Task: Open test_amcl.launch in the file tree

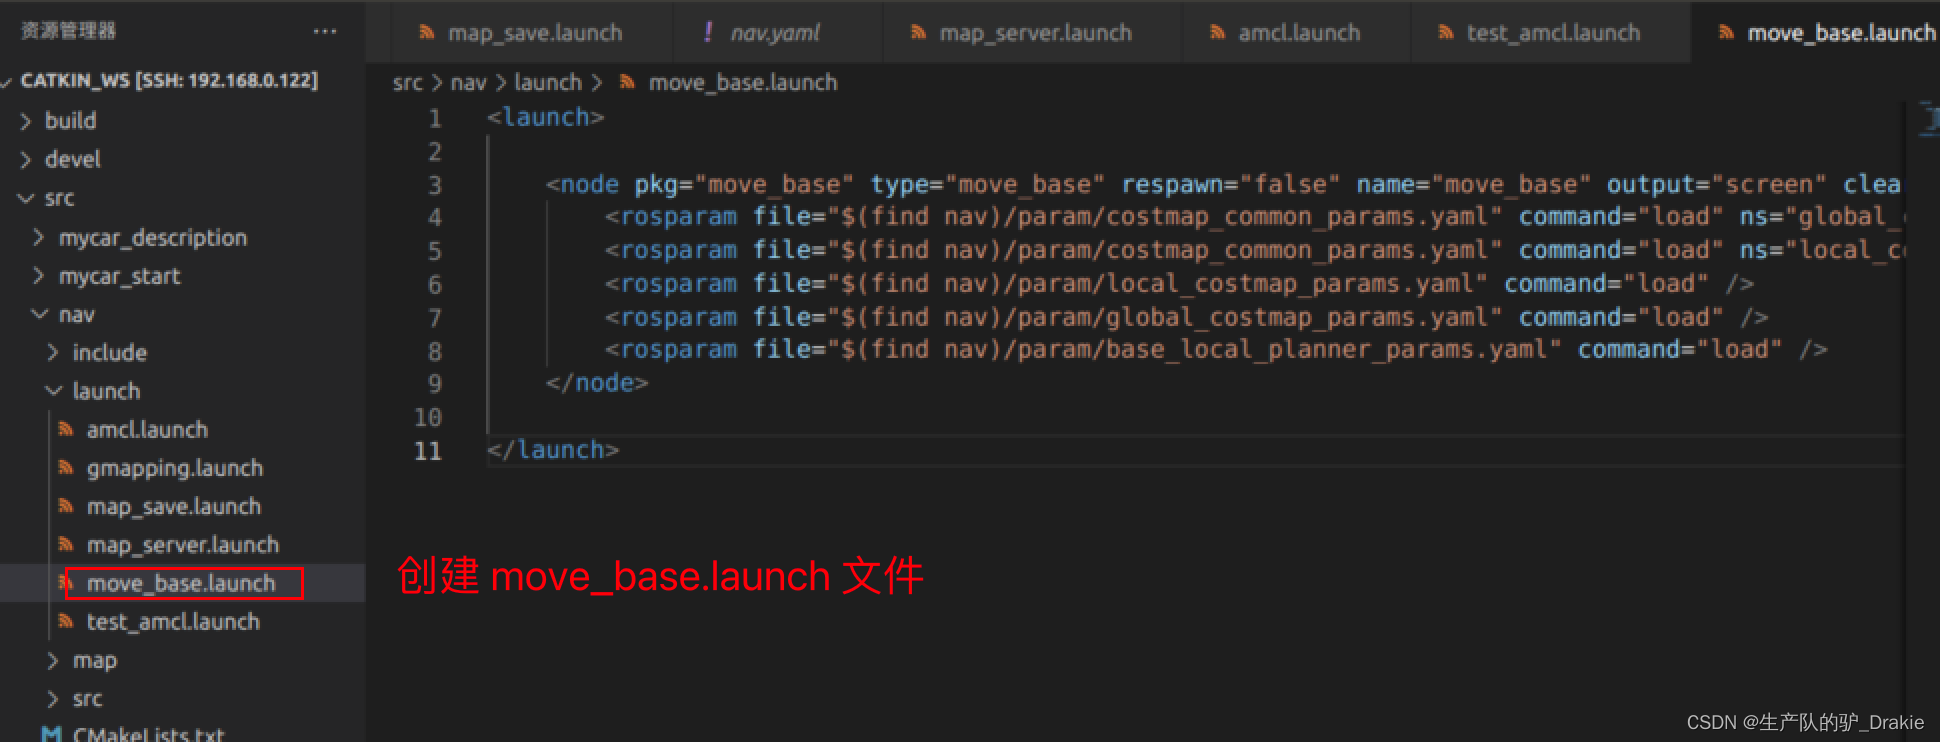Action: tap(173, 622)
